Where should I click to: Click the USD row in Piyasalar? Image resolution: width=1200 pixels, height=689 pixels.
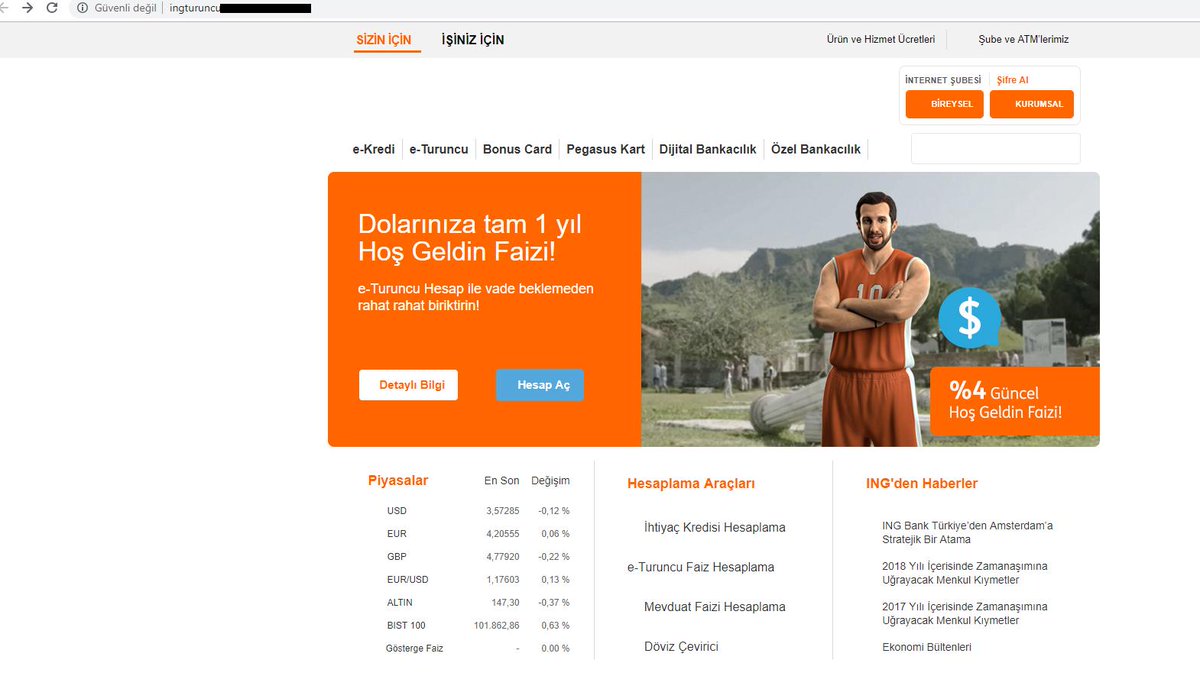(478, 511)
